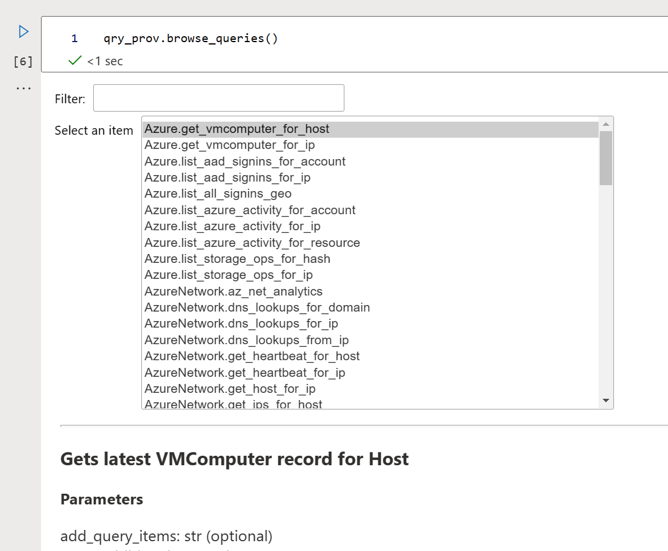Choose Azure.list_aad_signins_for_account

point(244,161)
